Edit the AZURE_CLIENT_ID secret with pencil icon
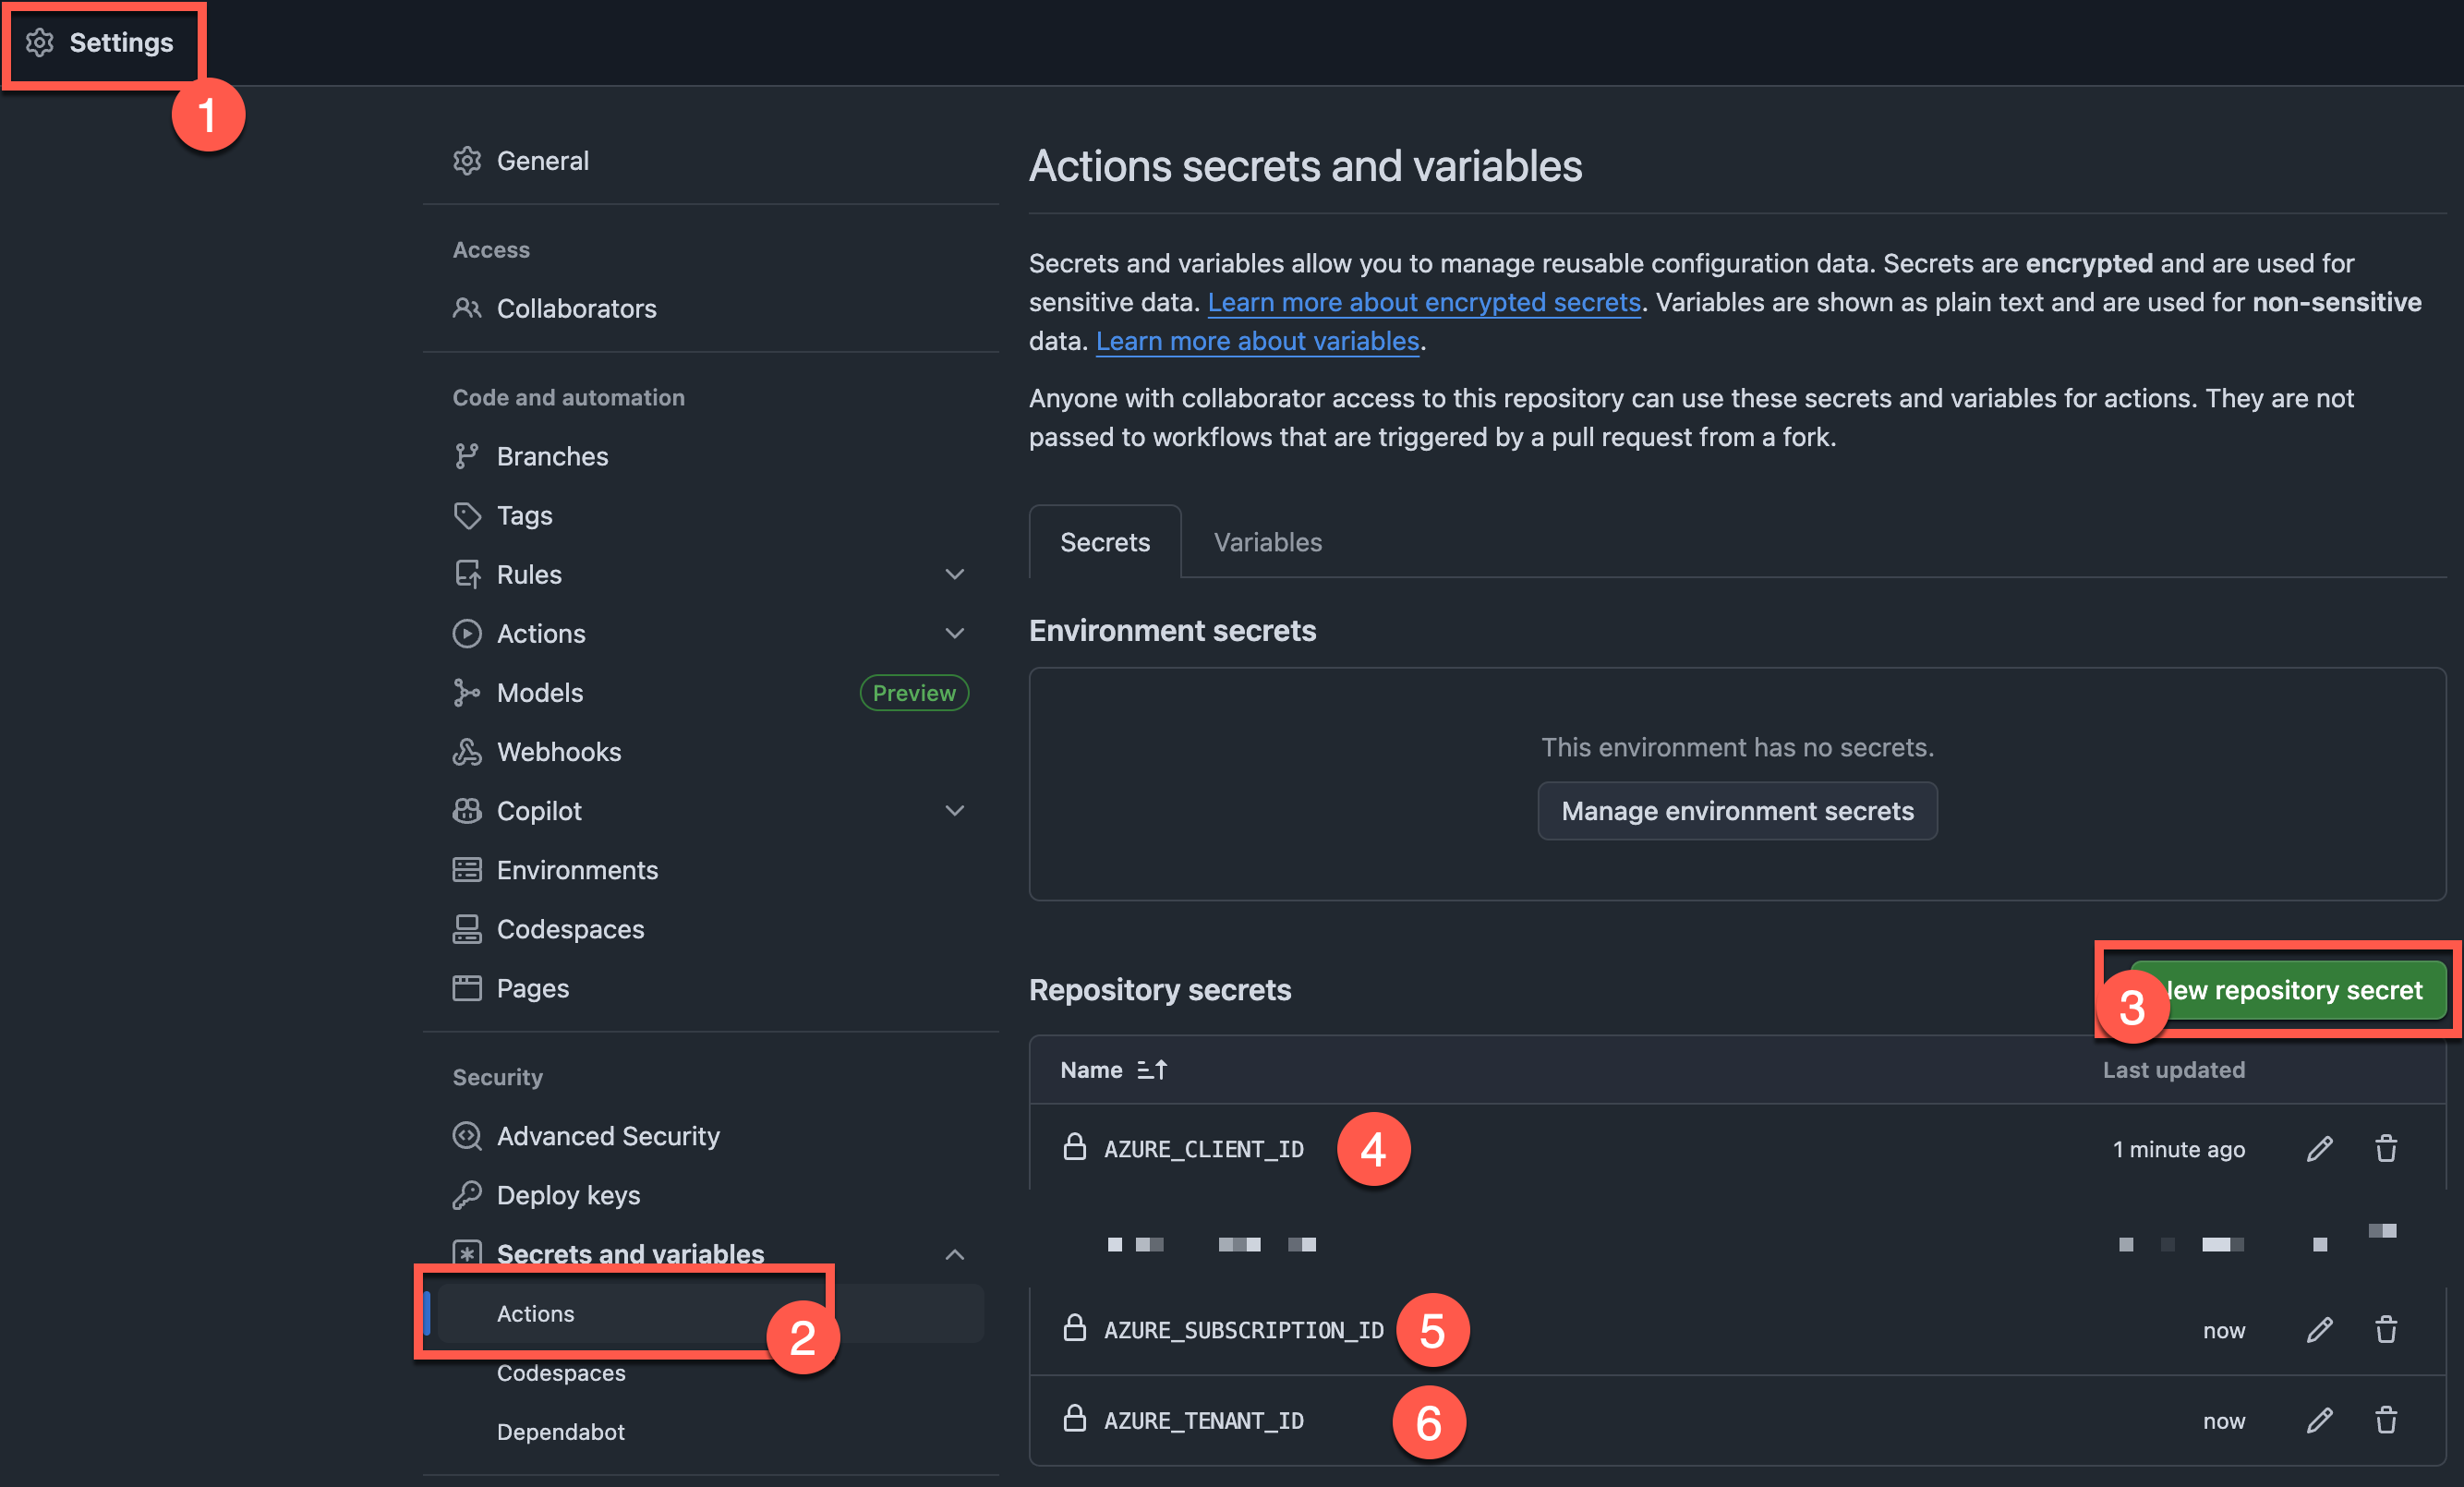The width and height of the screenshot is (2464, 1487). (x=2319, y=1148)
